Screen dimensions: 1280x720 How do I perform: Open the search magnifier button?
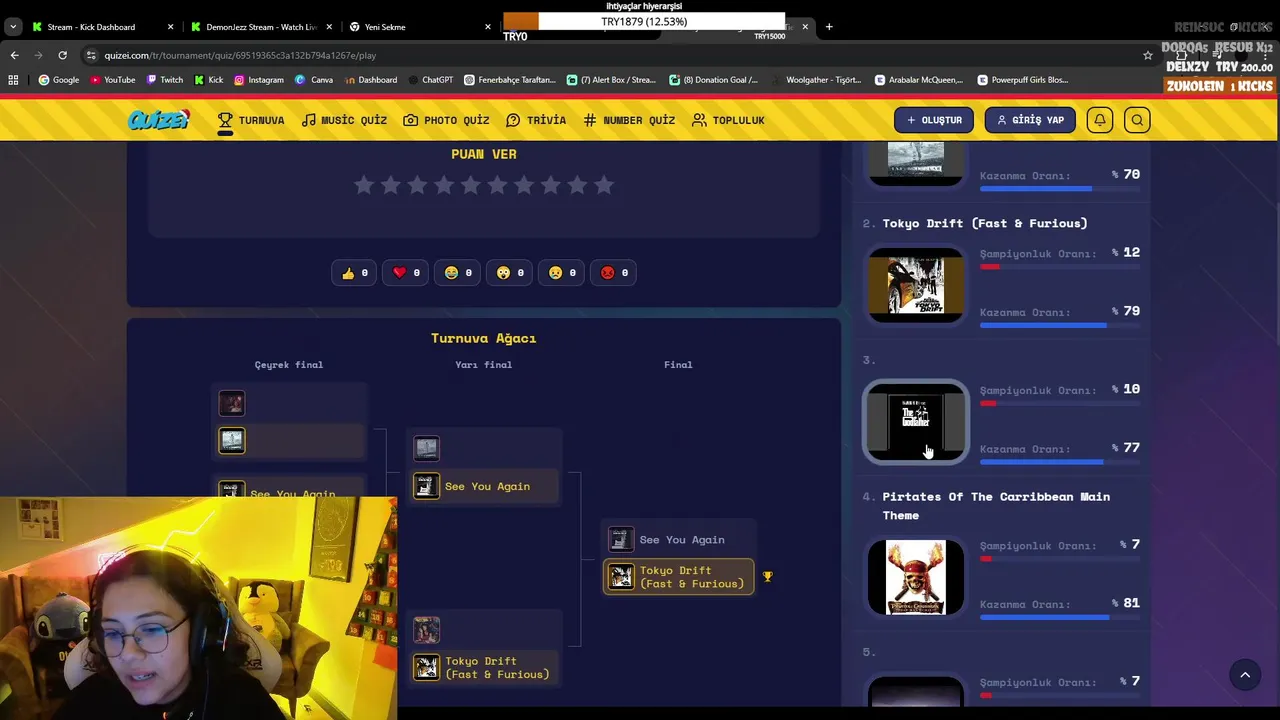point(1137,120)
